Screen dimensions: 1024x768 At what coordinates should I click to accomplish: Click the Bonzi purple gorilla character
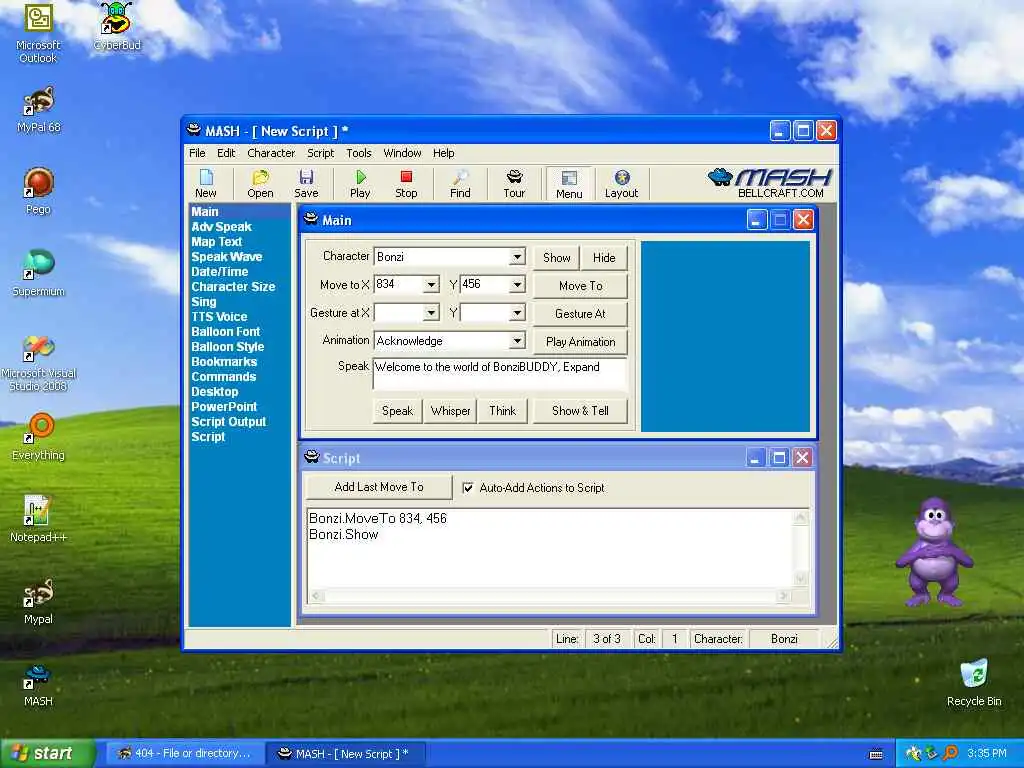(934, 552)
